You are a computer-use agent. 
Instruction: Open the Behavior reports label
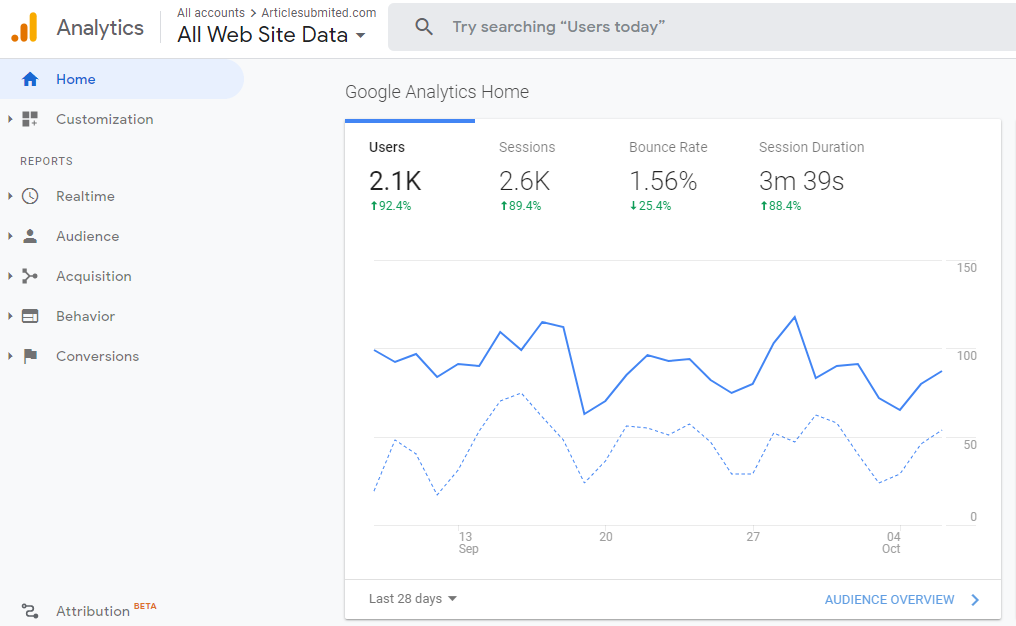point(85,316)
